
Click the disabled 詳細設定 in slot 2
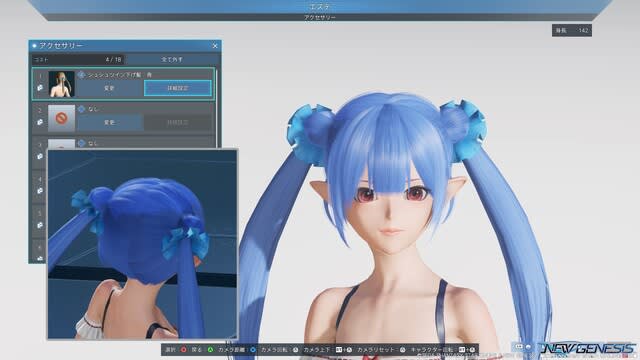click(178, 122)
